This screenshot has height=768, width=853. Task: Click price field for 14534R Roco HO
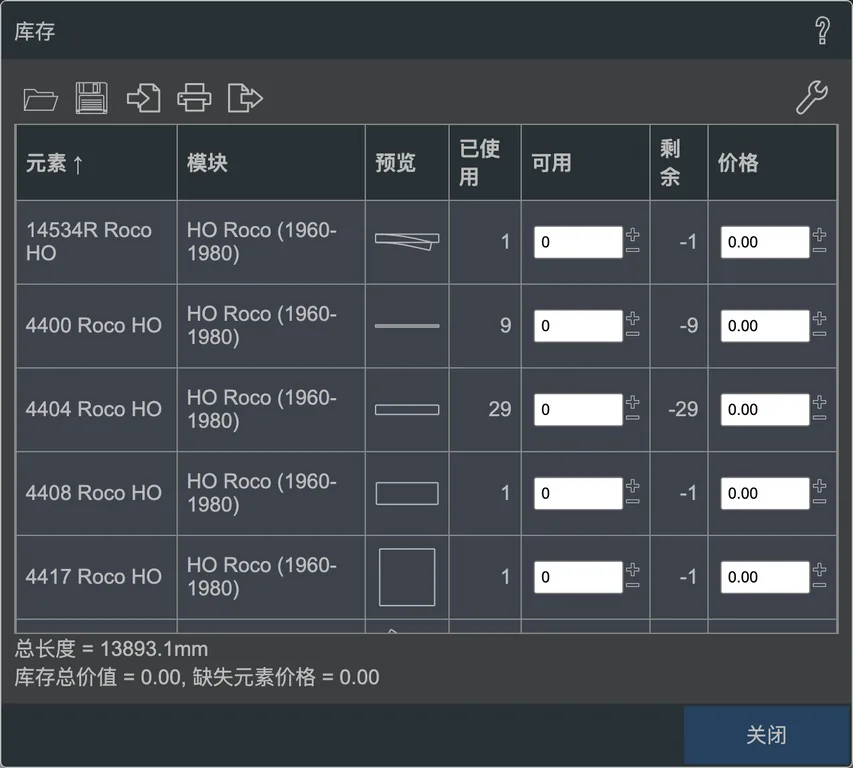[x=765, y=242]
